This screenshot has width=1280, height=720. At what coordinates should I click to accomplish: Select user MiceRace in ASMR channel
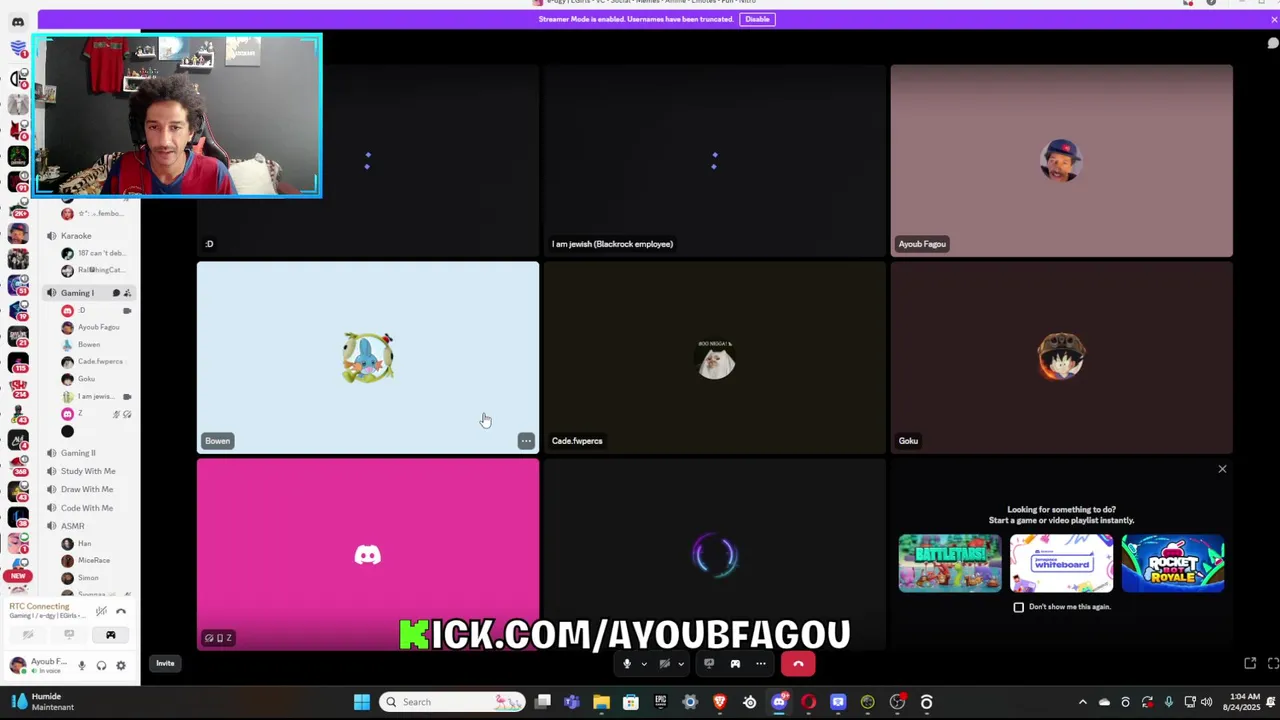point(94,561)
